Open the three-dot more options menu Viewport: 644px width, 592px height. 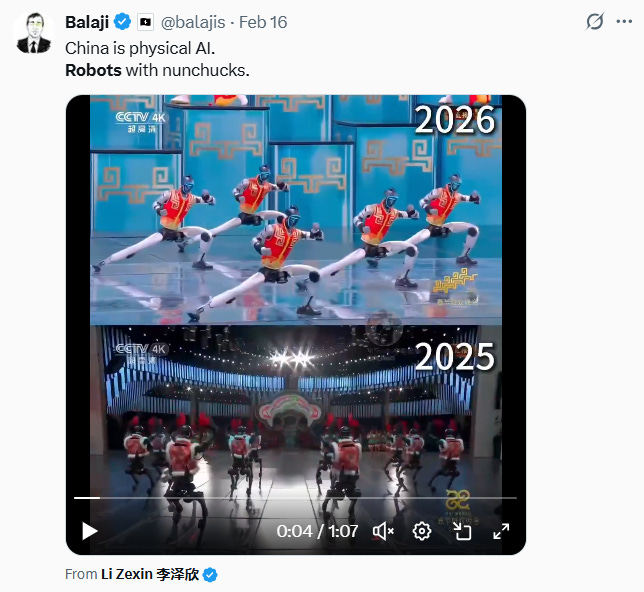tap(624, 21)
